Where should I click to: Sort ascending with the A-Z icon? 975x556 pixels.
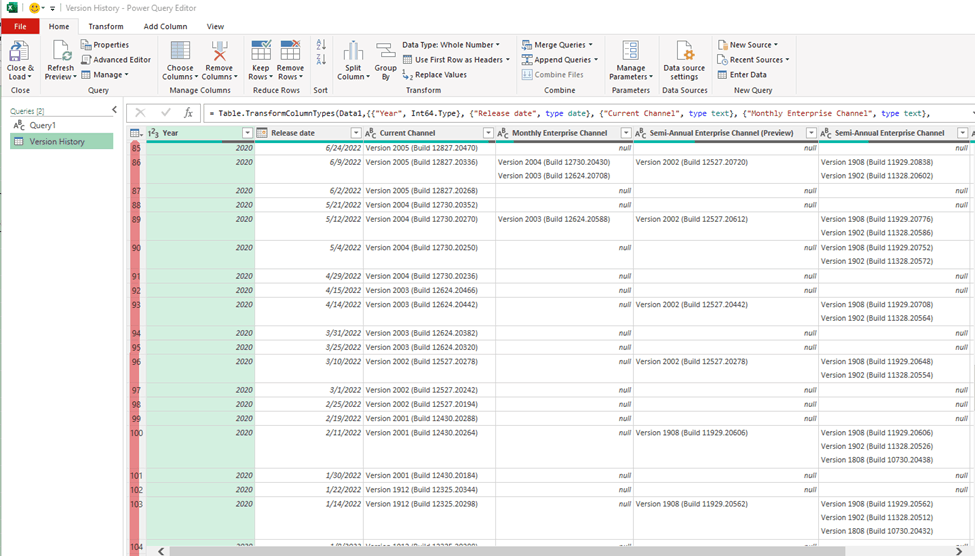(321, 45)
